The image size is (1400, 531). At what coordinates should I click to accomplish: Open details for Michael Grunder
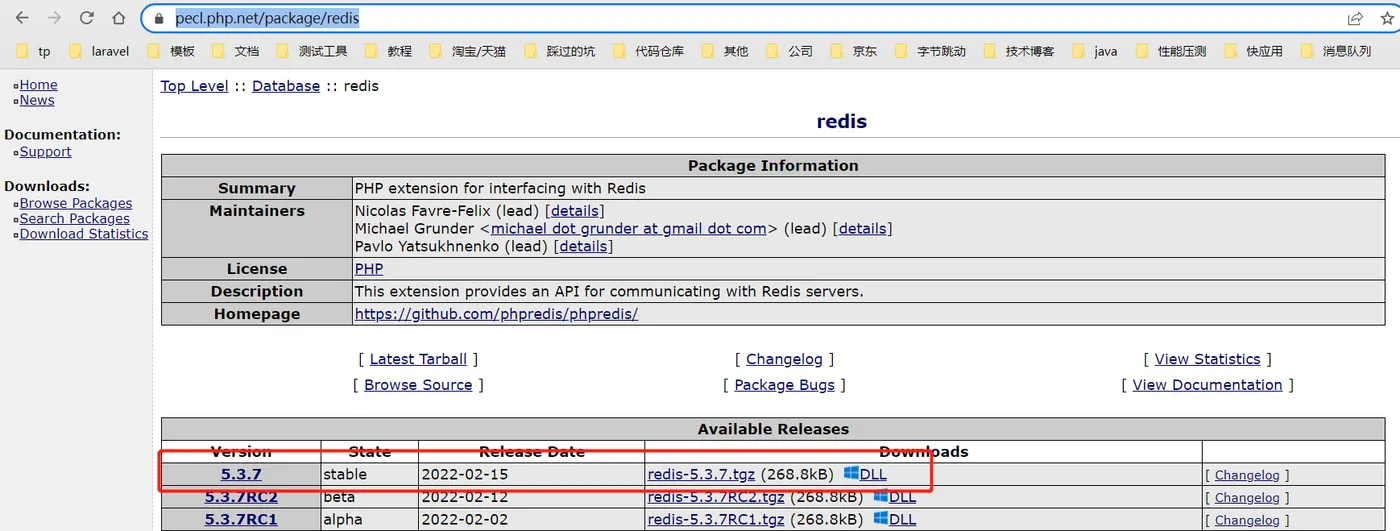pos(862,228)
